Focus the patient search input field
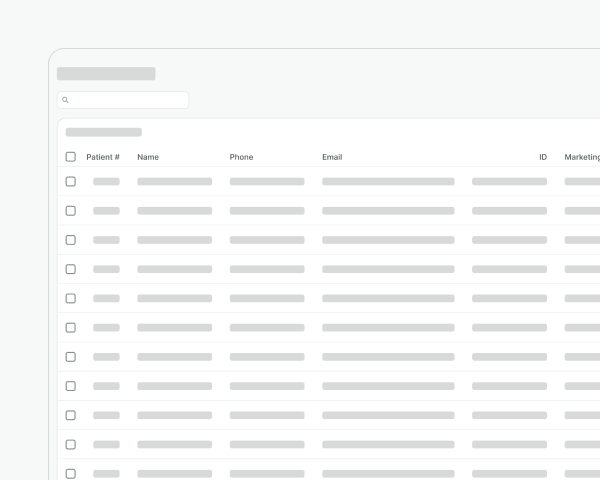600x480 pixels. 128,100
